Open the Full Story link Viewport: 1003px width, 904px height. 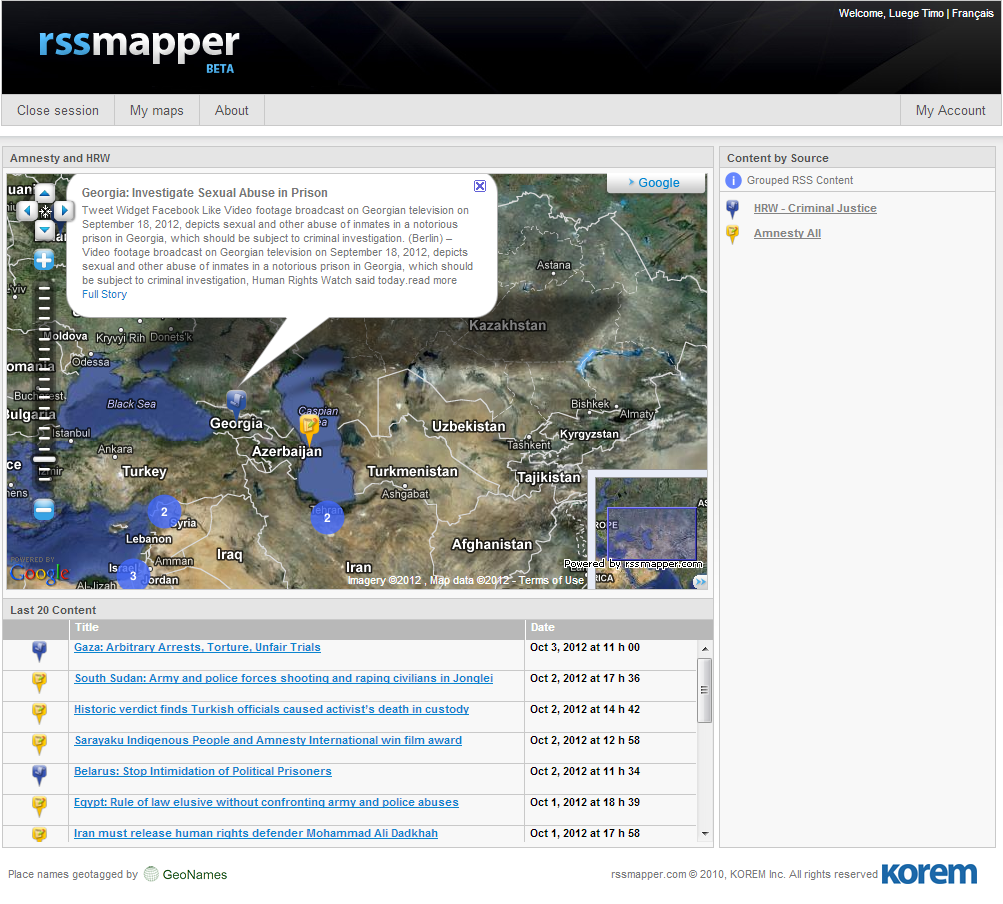[x=104, y=294]
